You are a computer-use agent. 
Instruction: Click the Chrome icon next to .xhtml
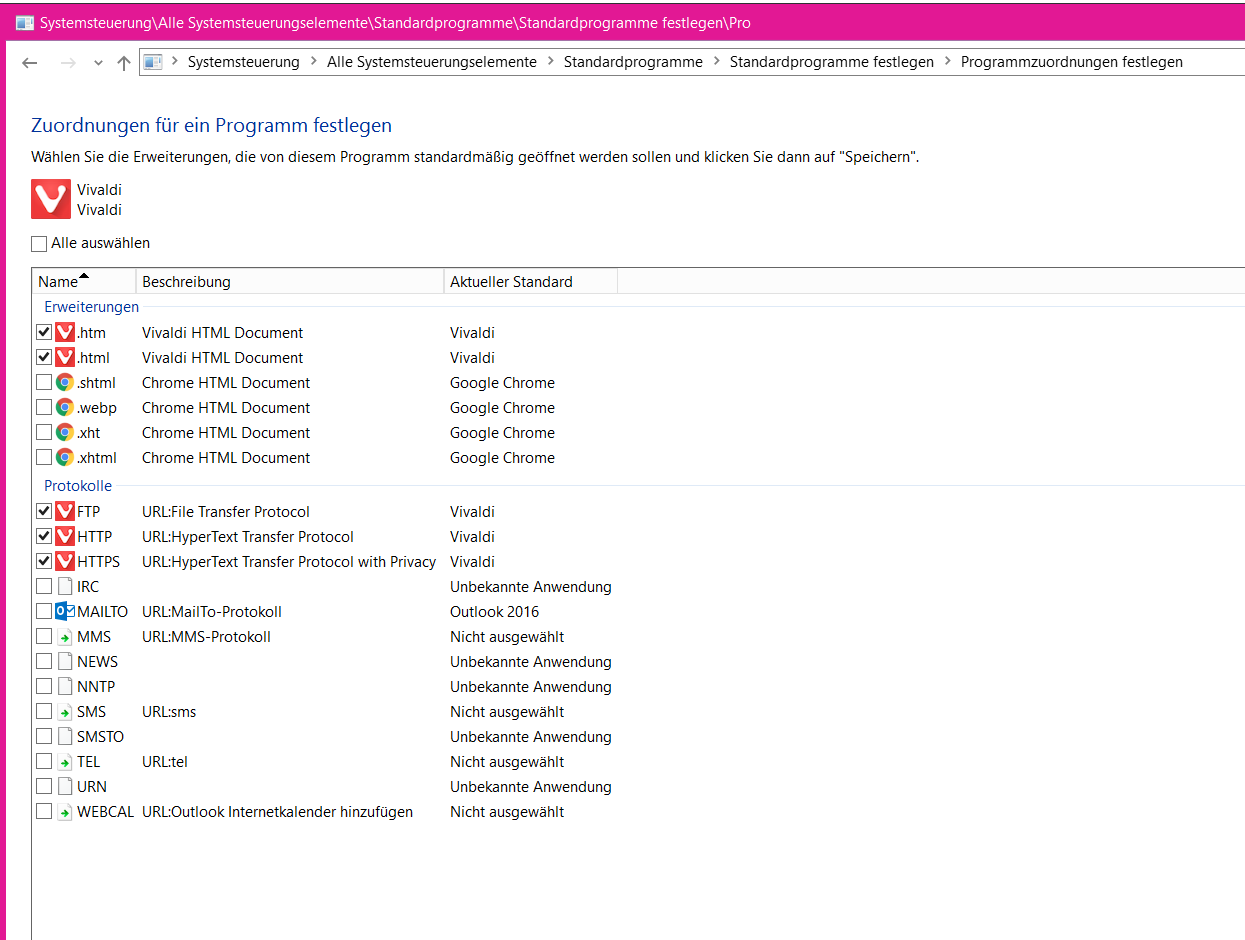(65, 457)
